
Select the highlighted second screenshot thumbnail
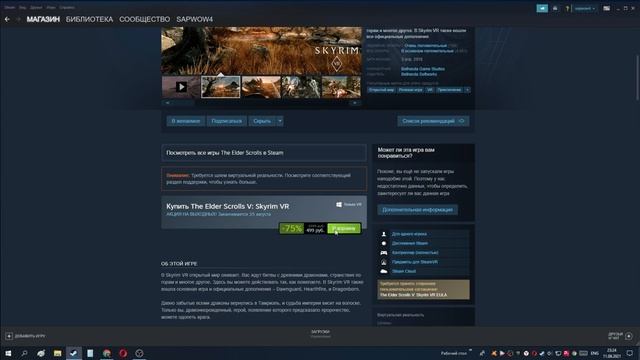[220, 87]
